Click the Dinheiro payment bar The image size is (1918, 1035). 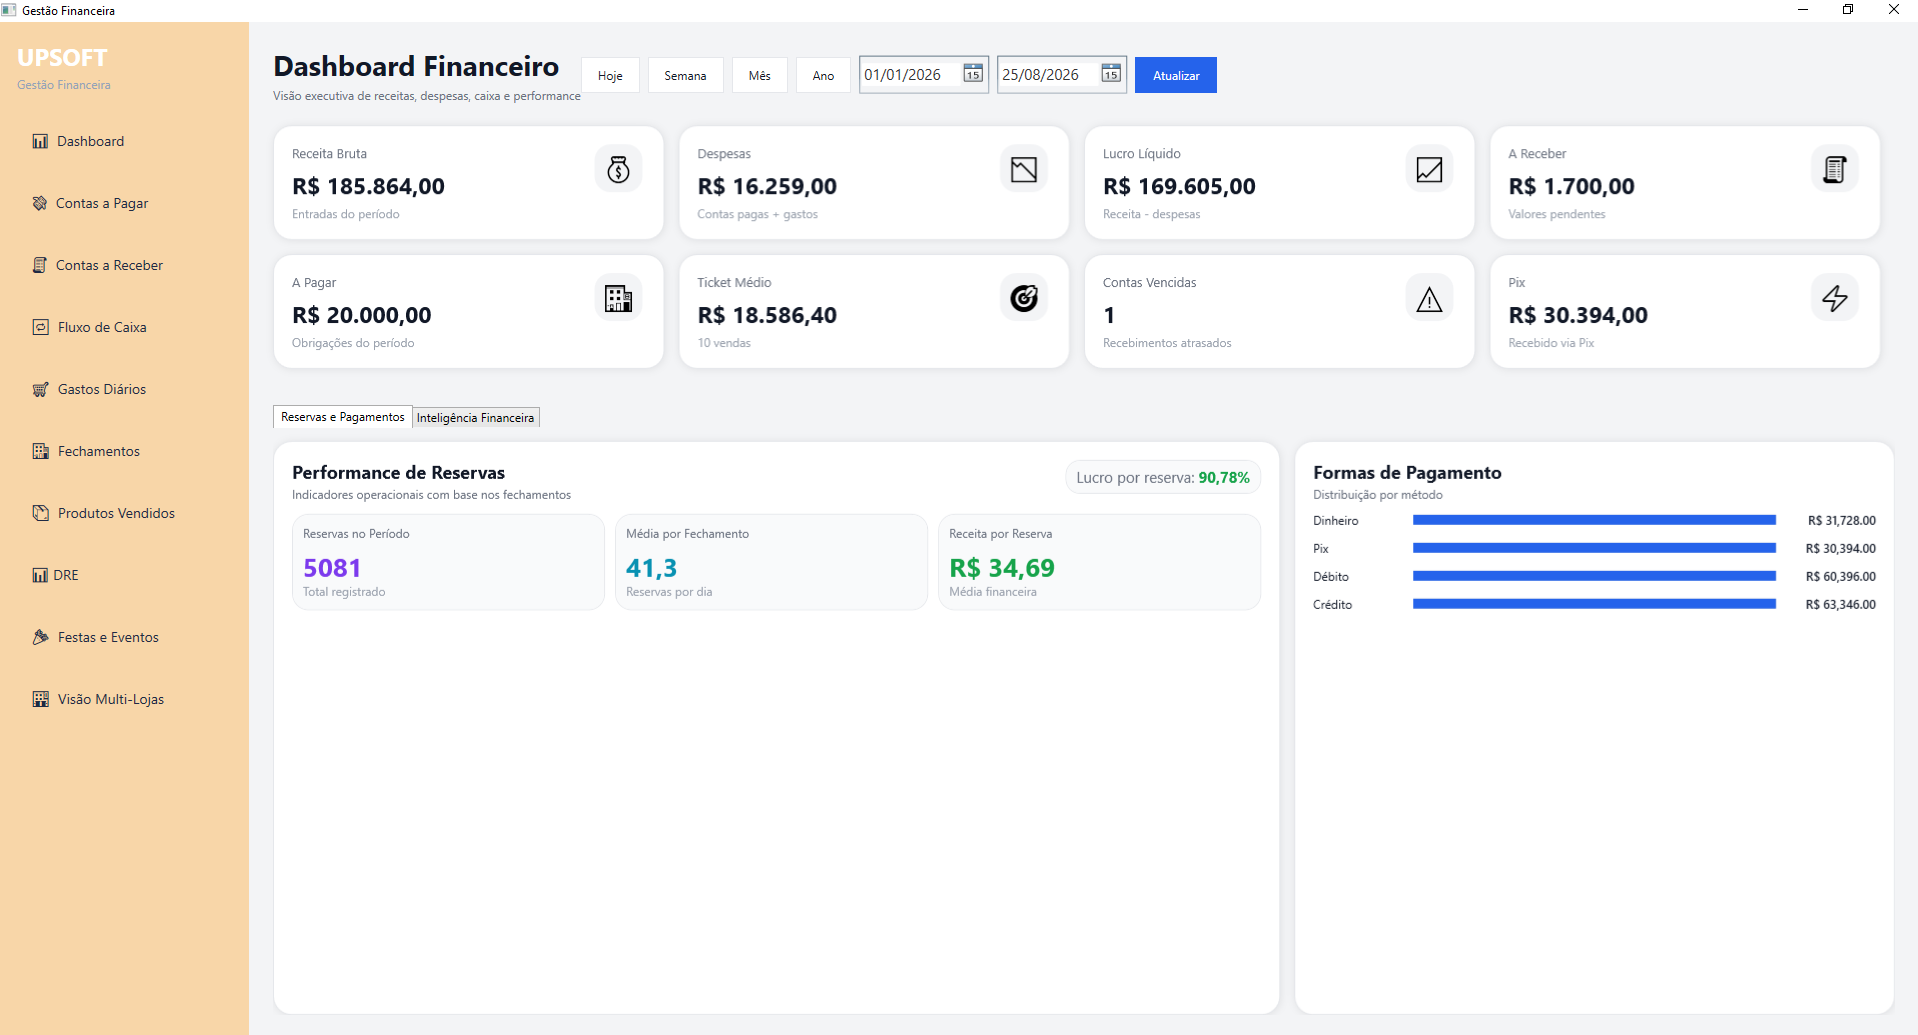[x=1594, y=520]
